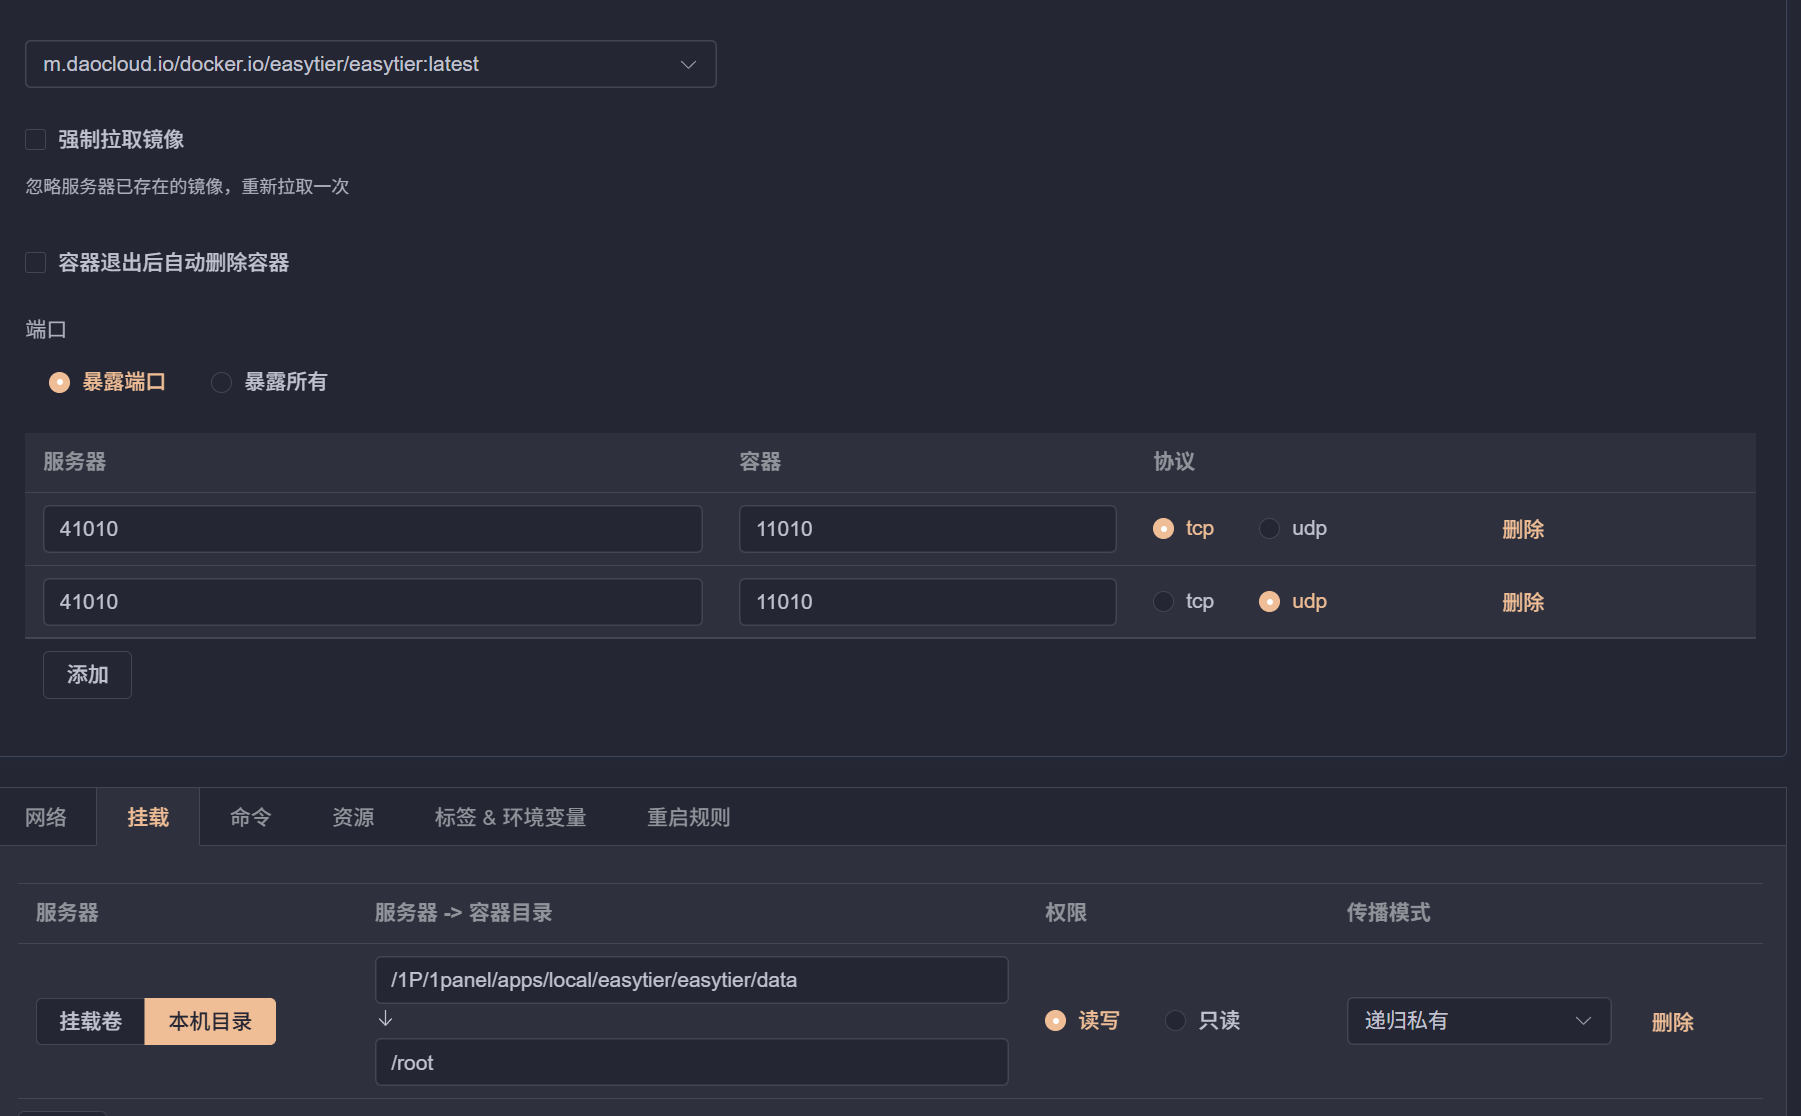Select the 暴露端口 radio option
This screenshot has height=1116, width=1801.
click(60, 382)
